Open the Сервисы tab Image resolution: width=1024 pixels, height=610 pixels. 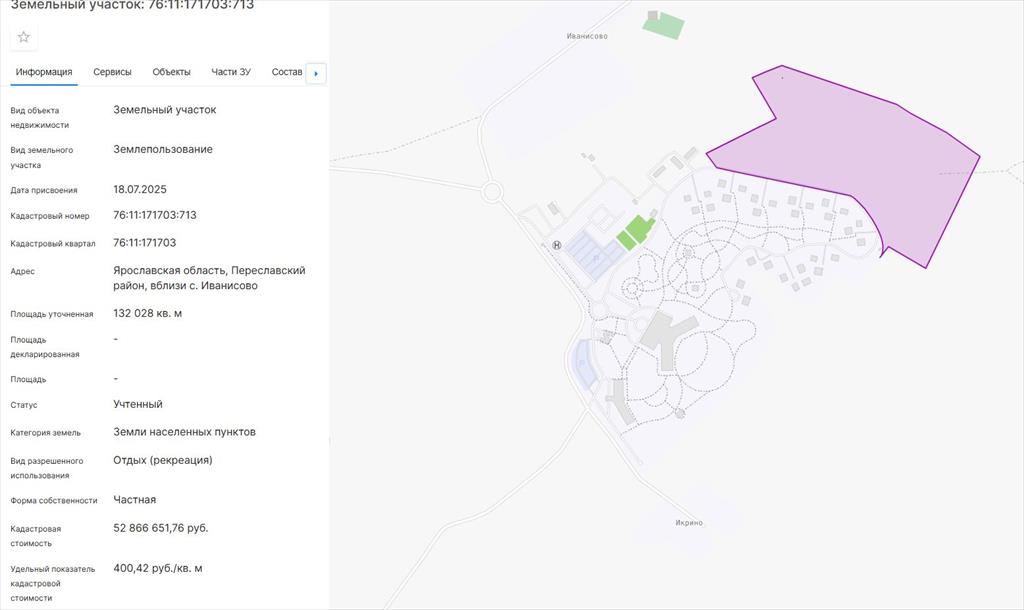(x=112, y=72)
